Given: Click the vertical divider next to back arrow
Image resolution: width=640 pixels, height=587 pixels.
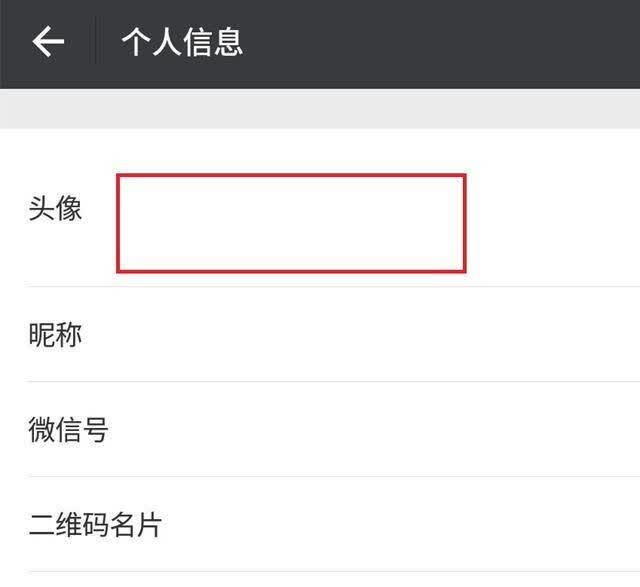Looking at the screenshot, I should [96, 40].
